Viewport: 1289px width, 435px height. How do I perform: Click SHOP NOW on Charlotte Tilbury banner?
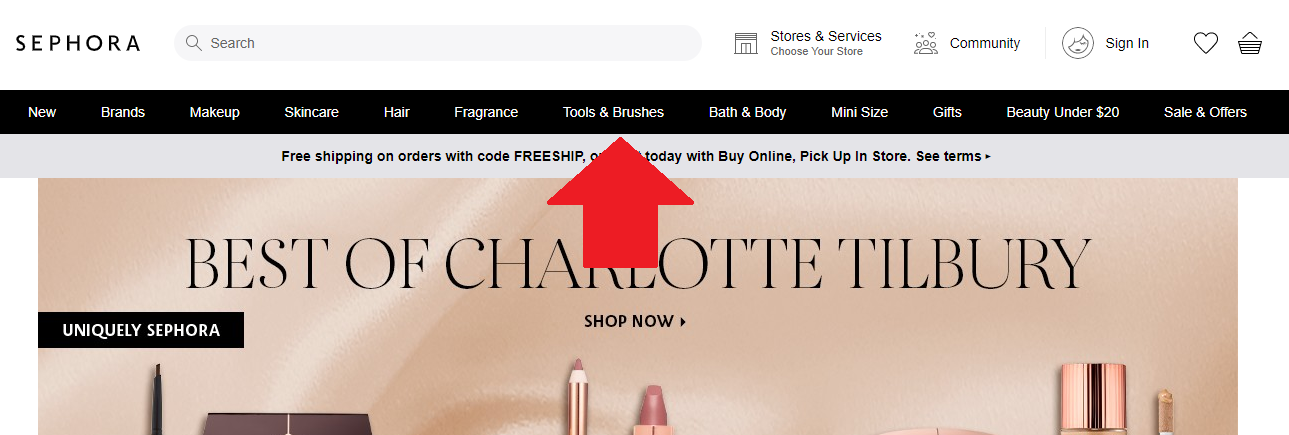[x=635, y=321]
